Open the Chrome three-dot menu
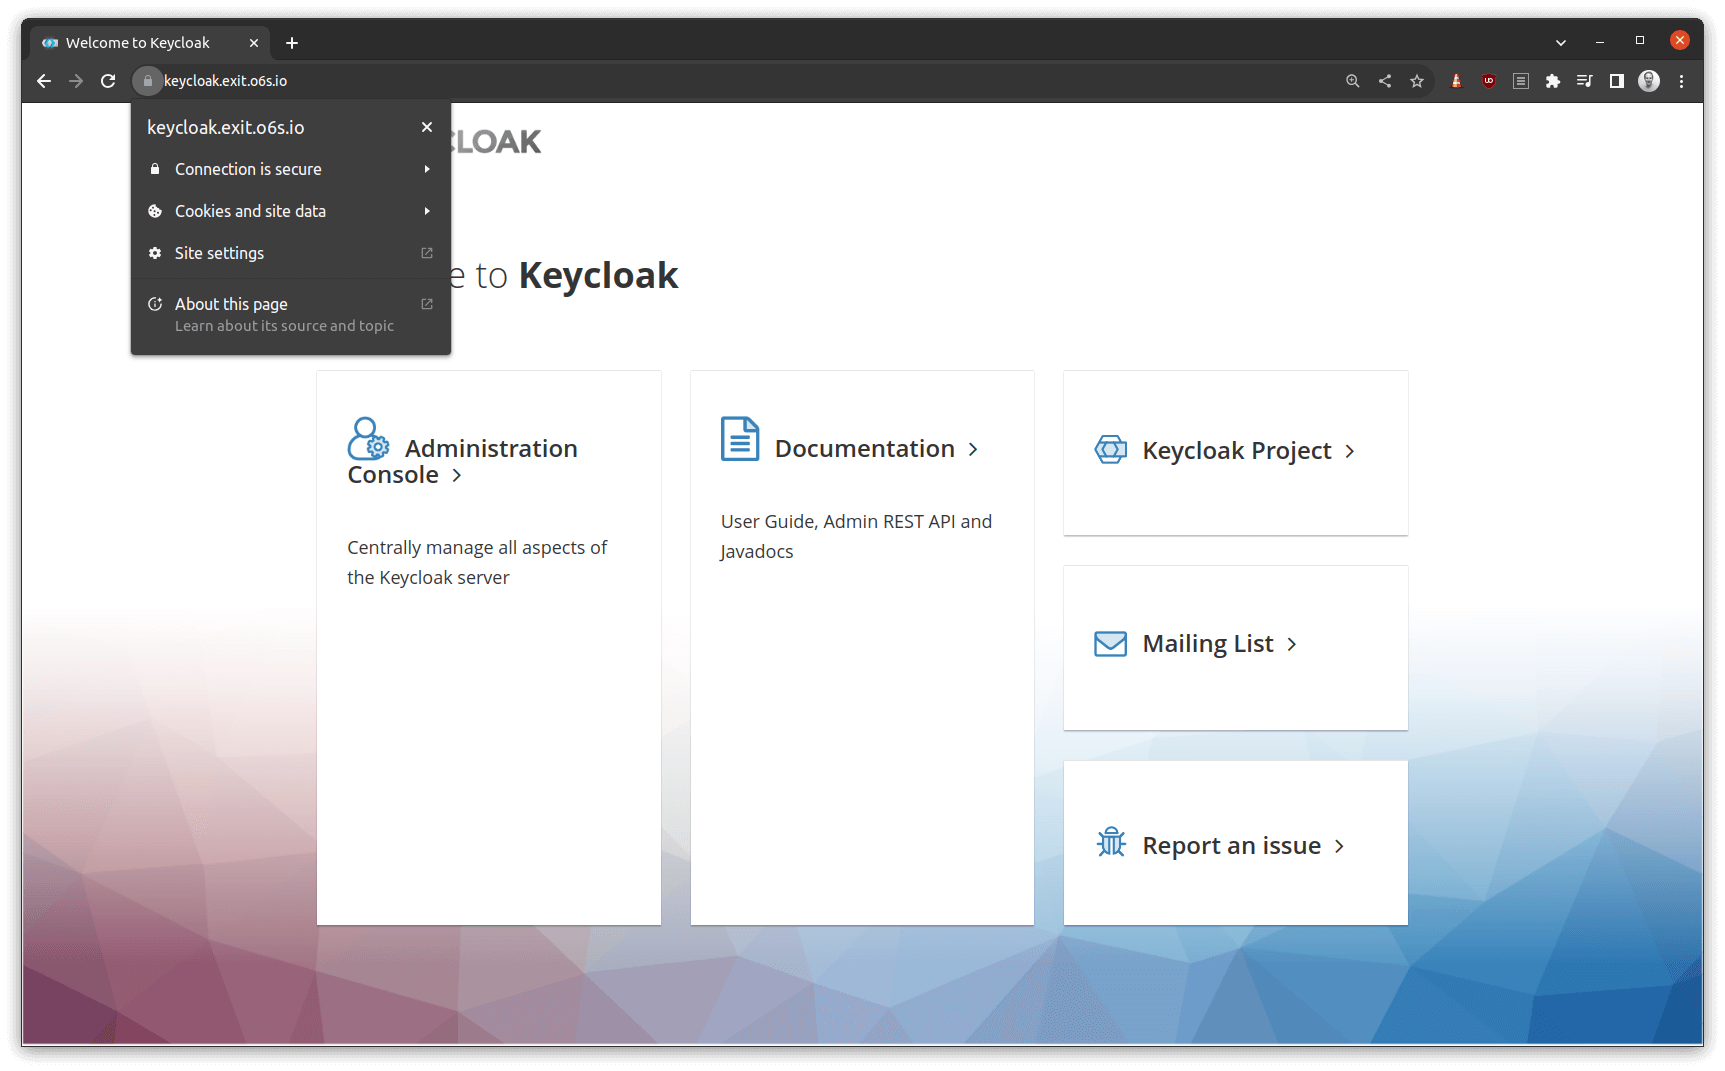 click(1682, 81)
